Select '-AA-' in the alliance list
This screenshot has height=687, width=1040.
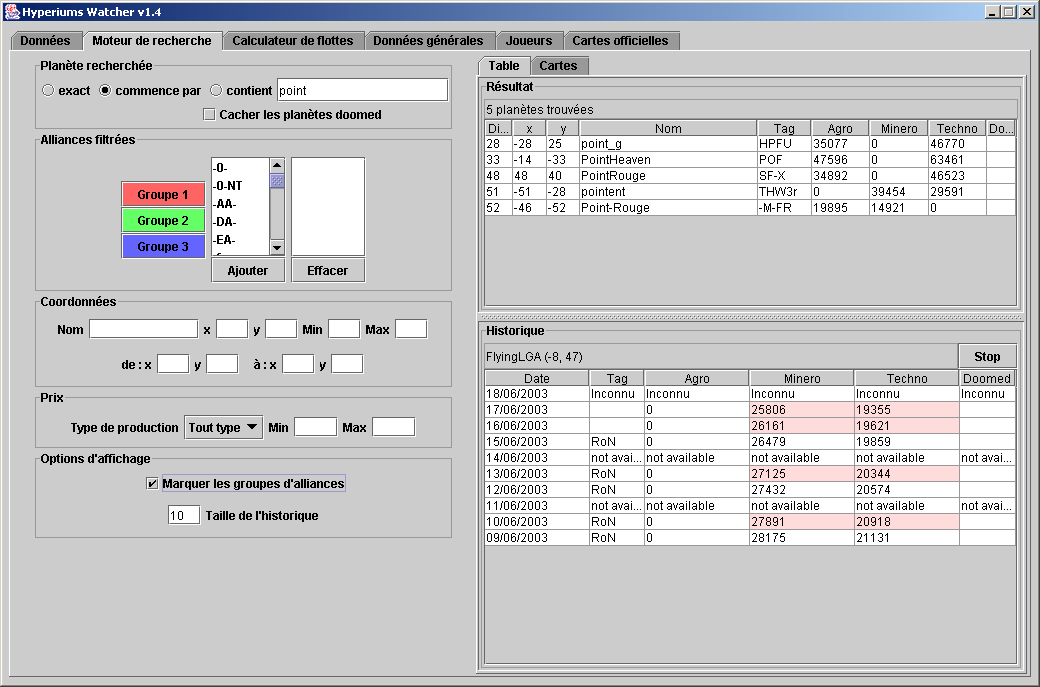click(240, 204)
